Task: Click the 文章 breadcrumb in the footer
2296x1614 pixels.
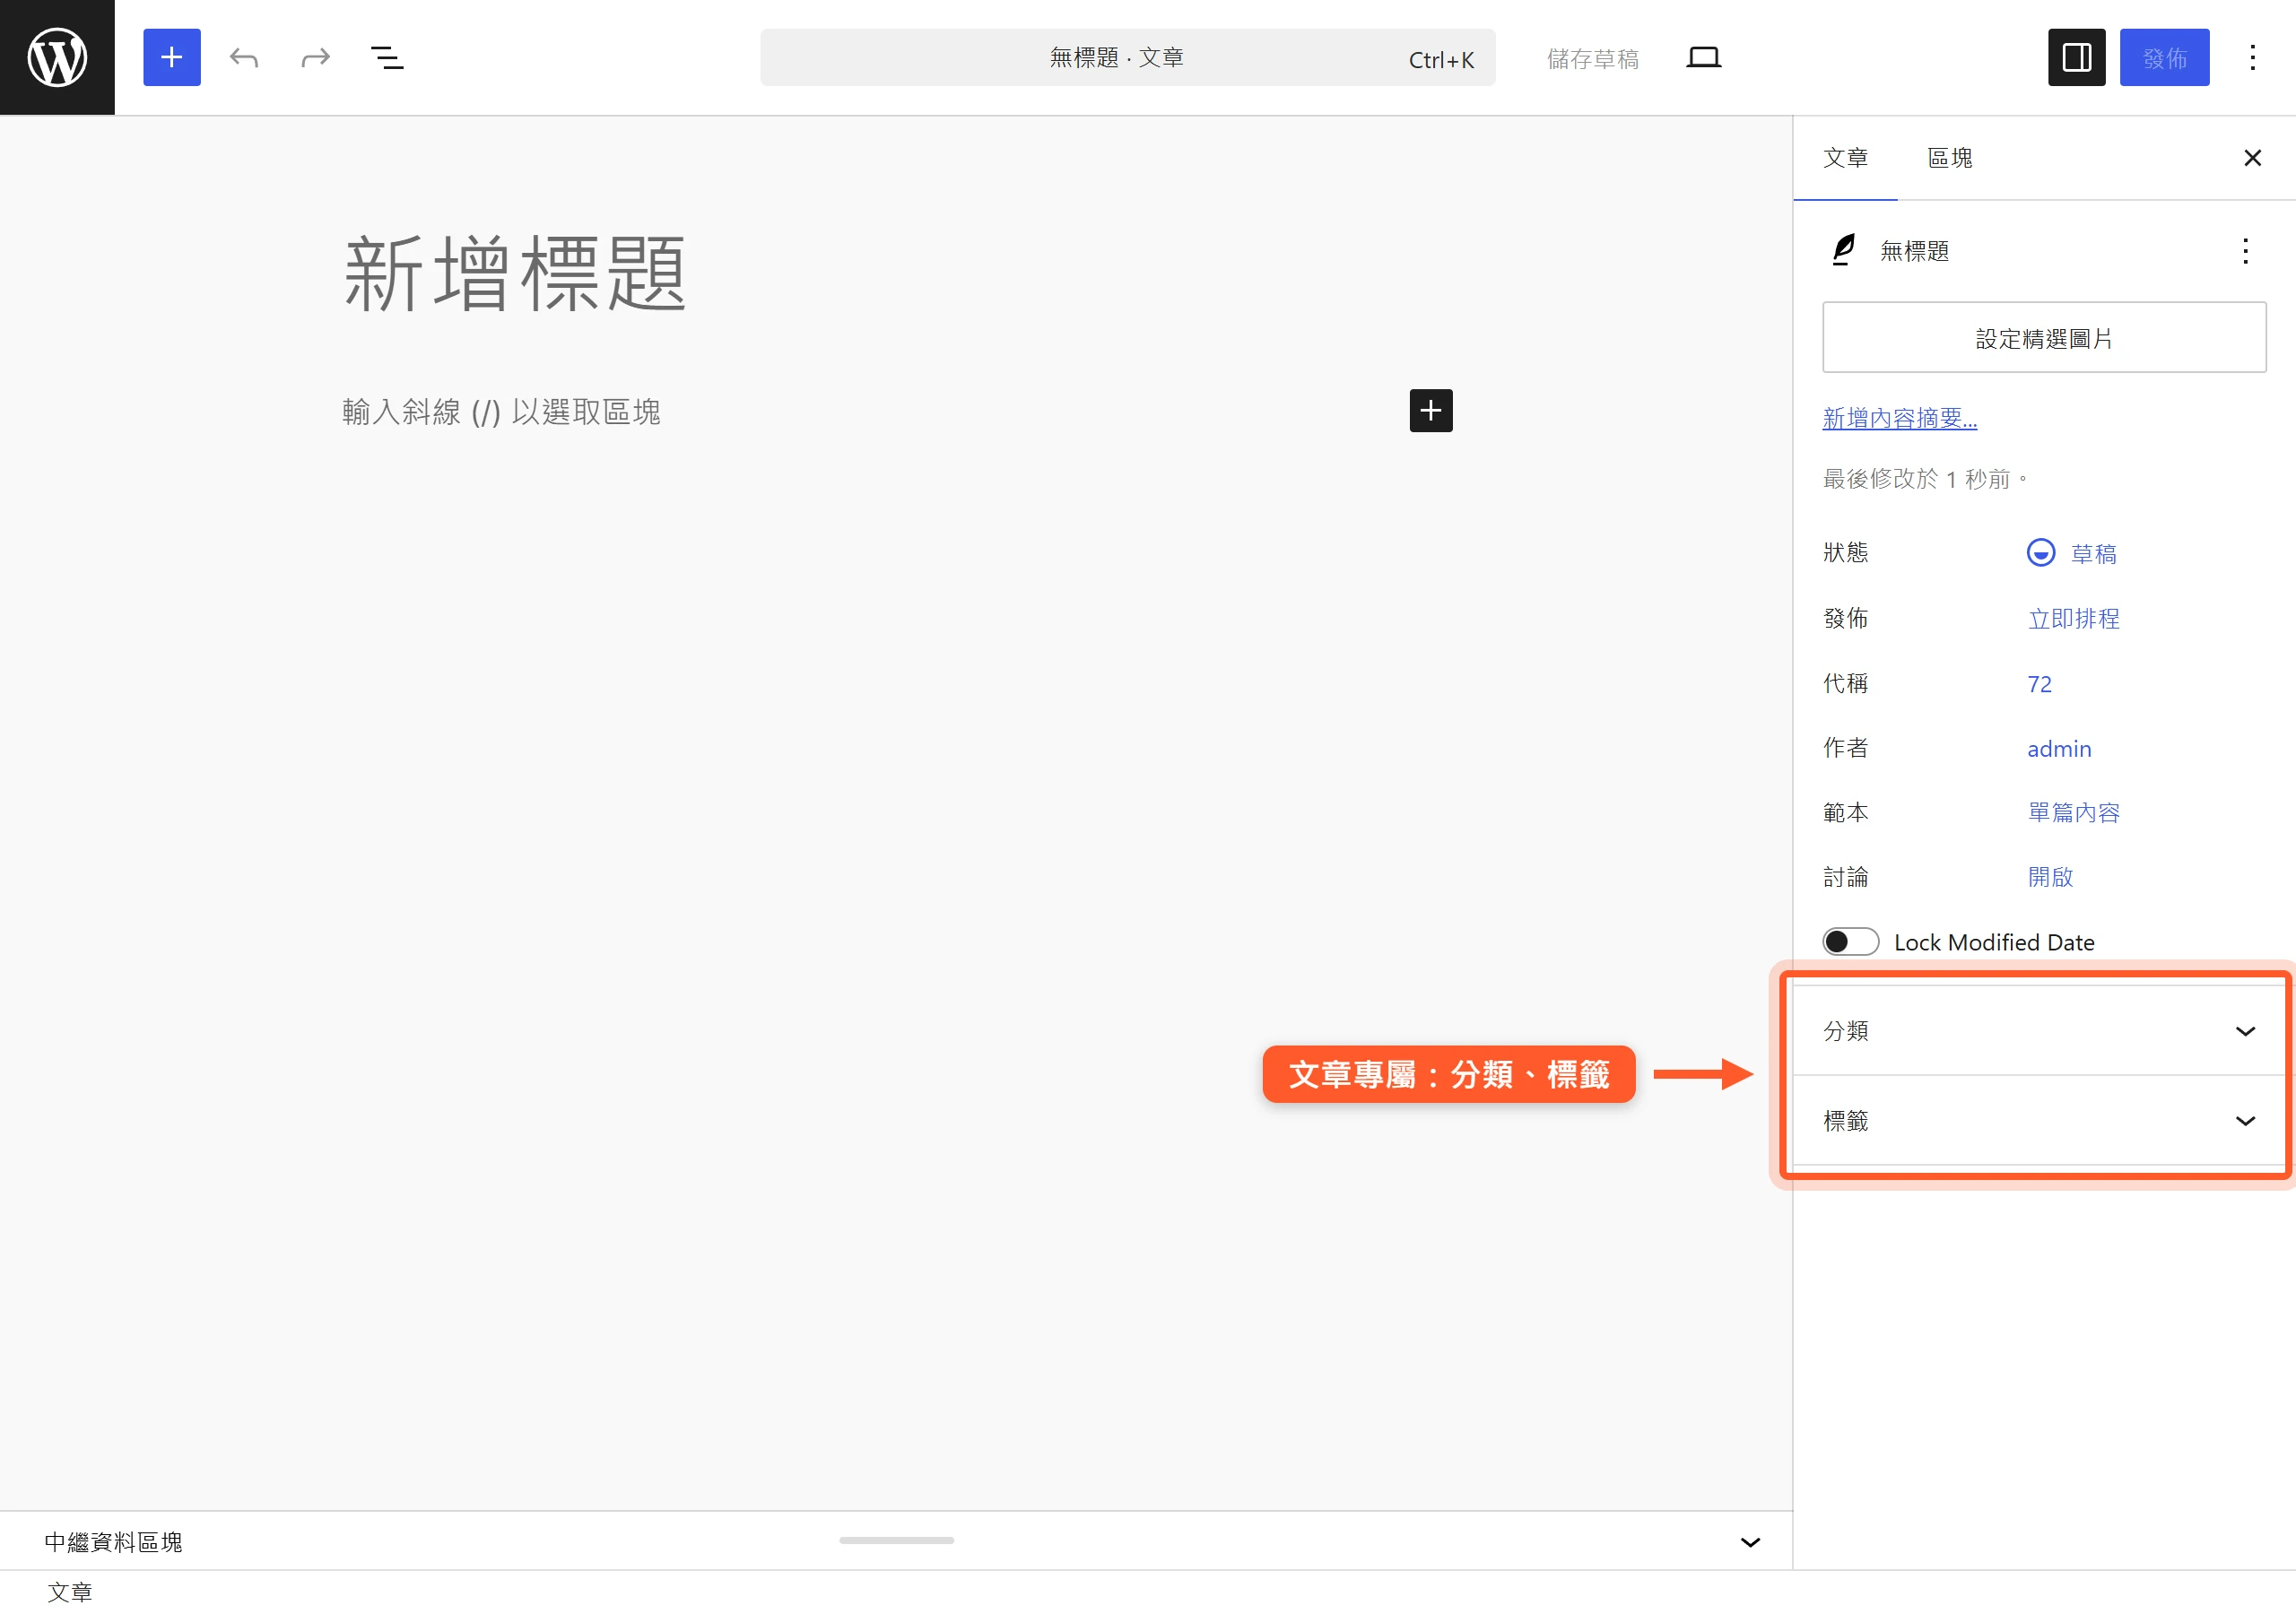Action: point(69,1592)
